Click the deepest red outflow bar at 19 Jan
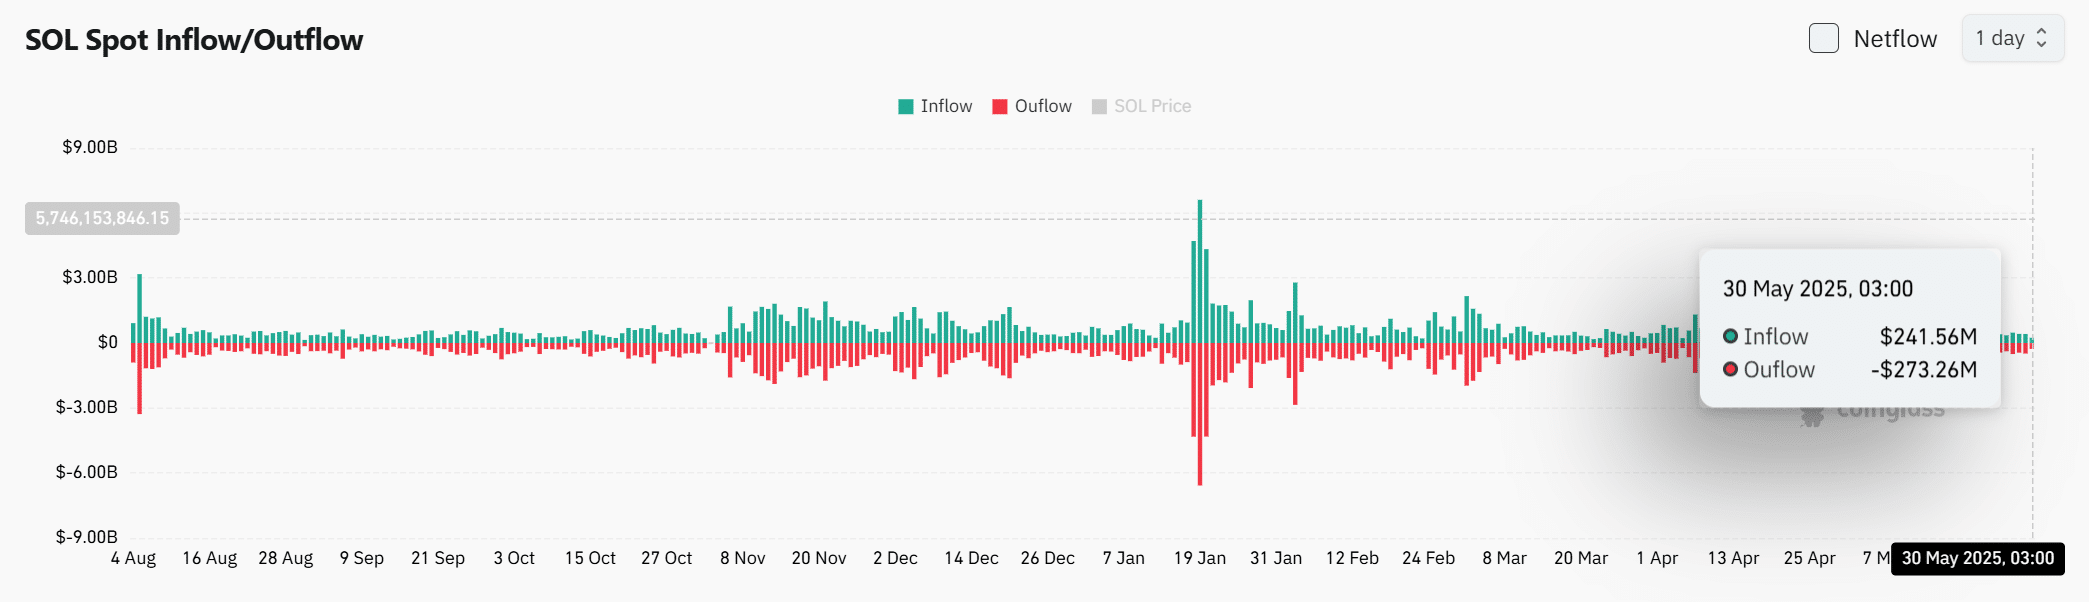Screen dimensions: 2089x602 pos(1200,415)
